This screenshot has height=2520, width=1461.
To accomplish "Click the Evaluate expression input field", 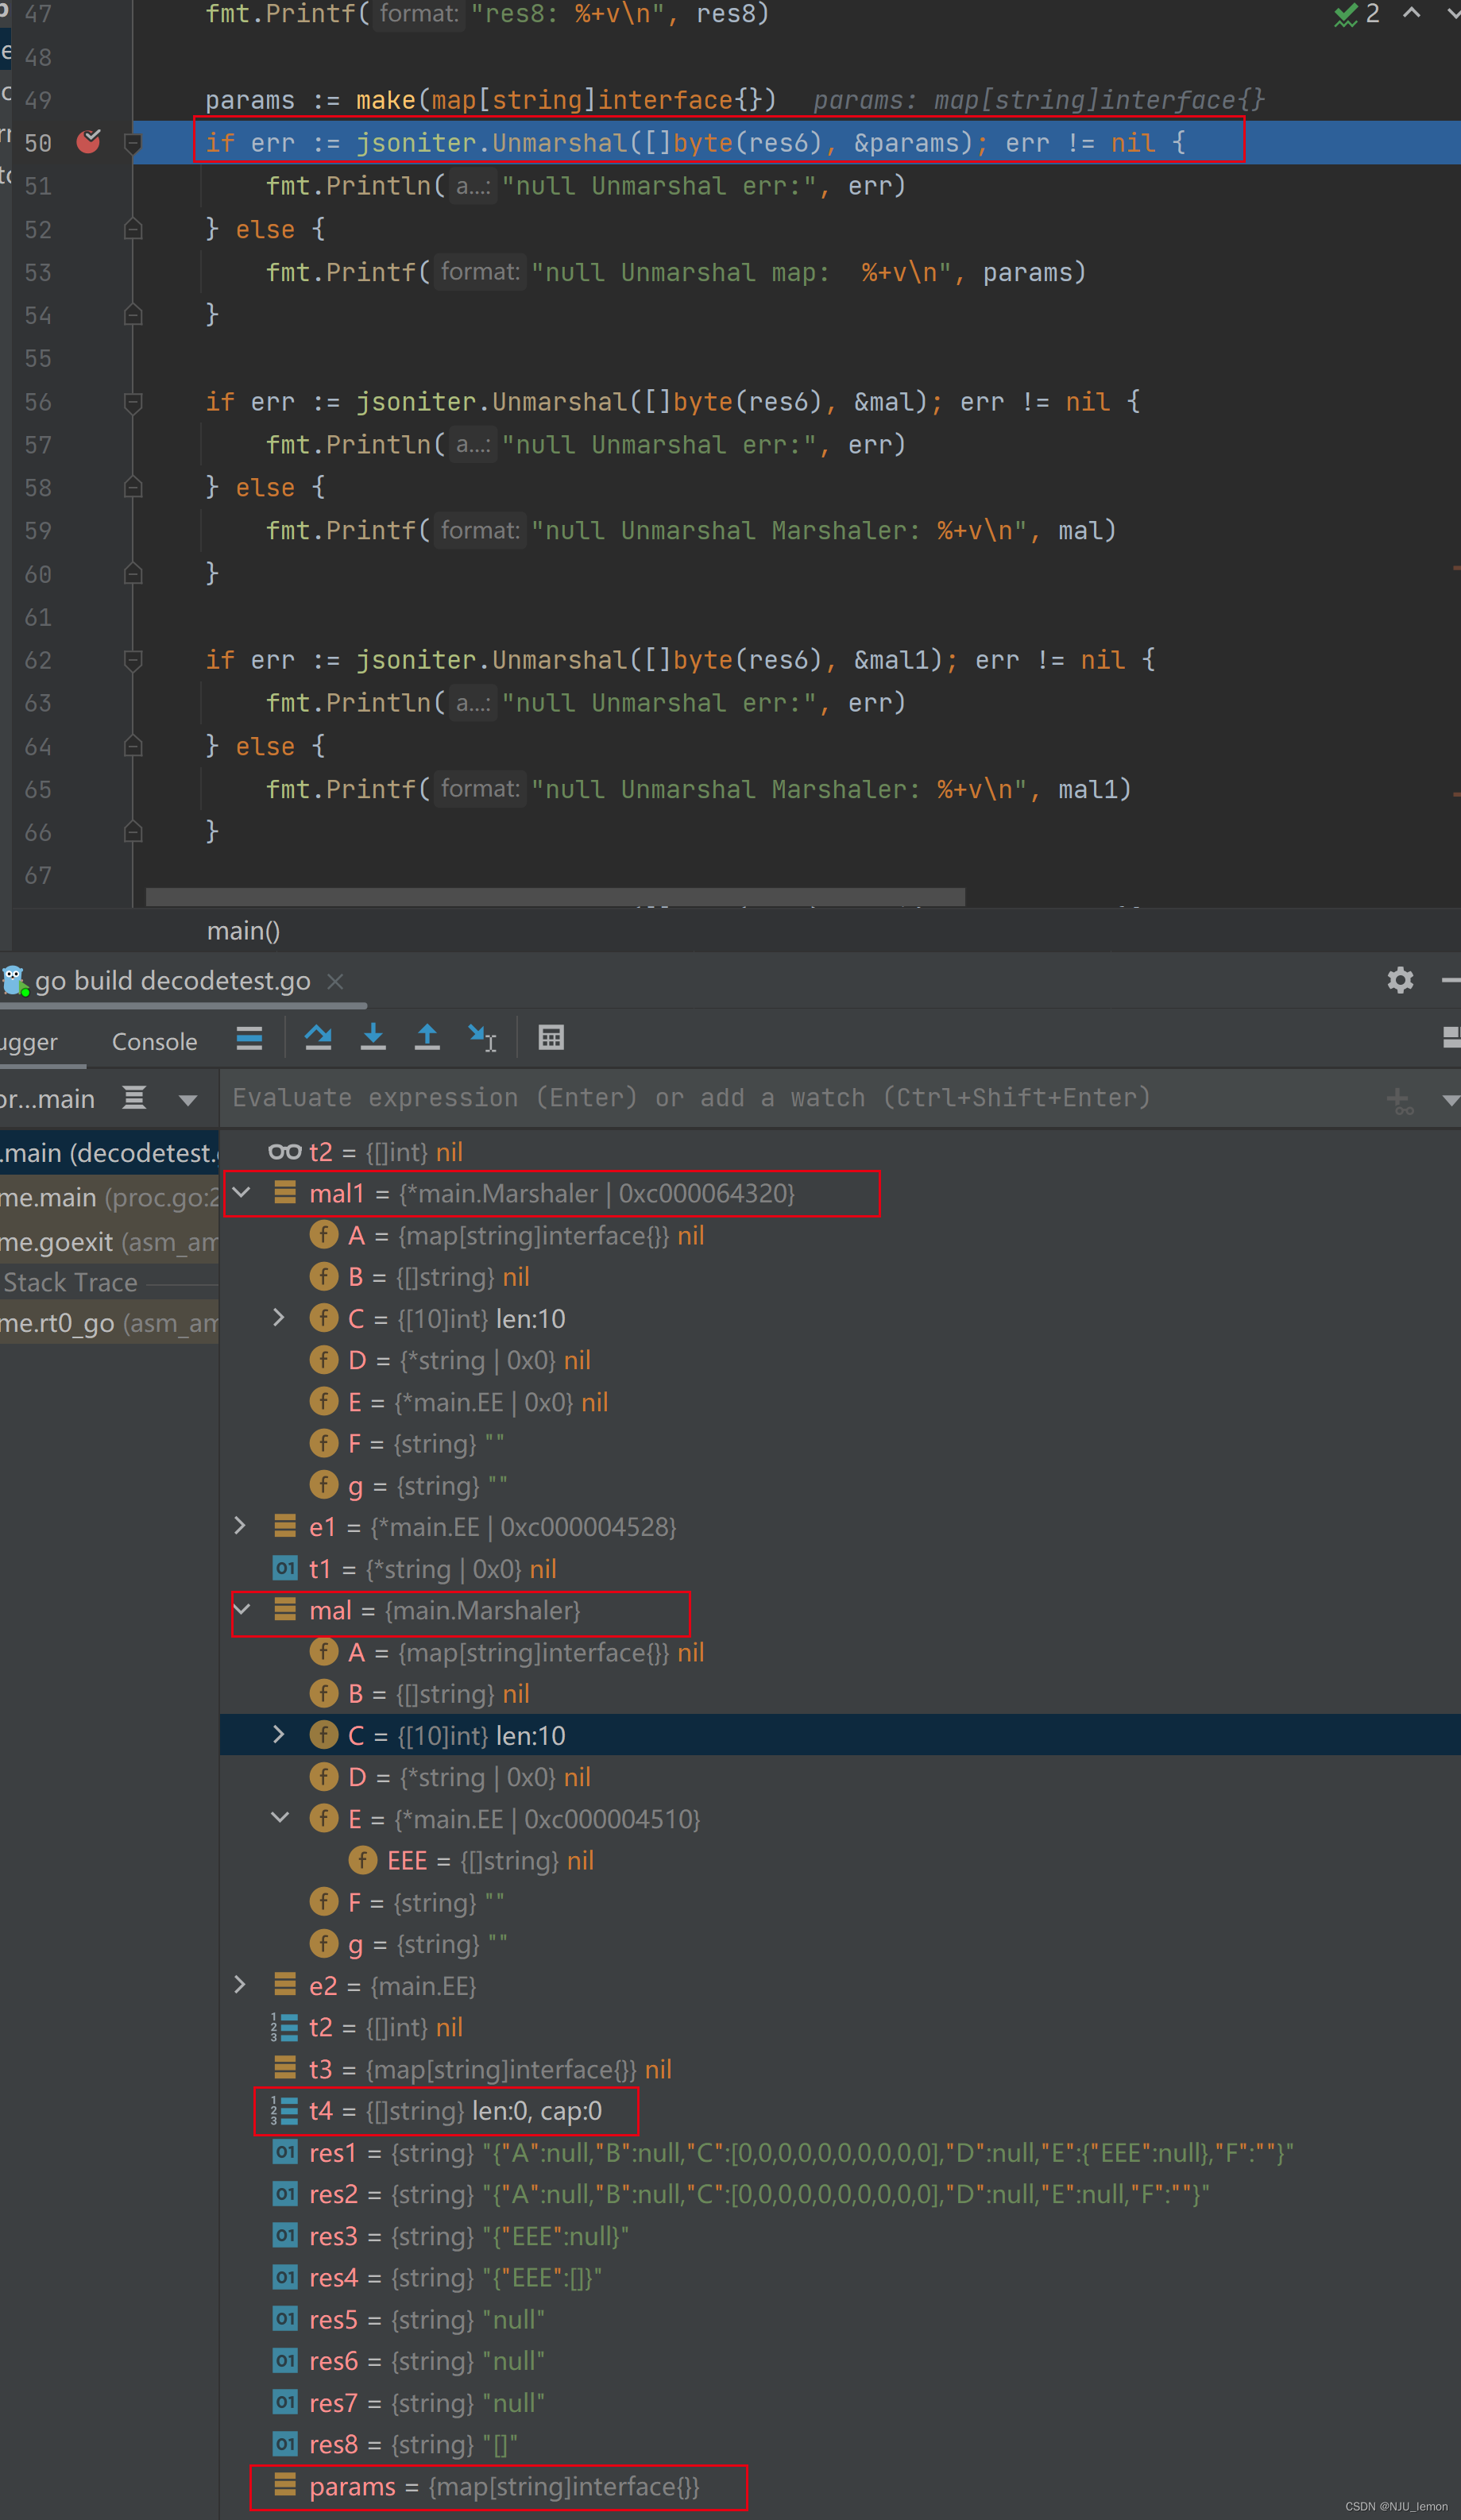I will click(x=700, y=1097).
